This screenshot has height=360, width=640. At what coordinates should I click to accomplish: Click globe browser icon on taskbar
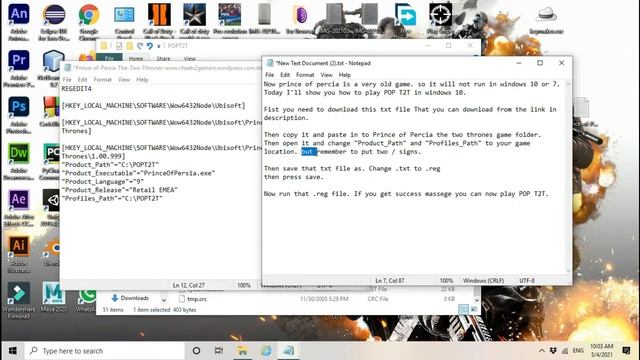click(x=266, y=351)
